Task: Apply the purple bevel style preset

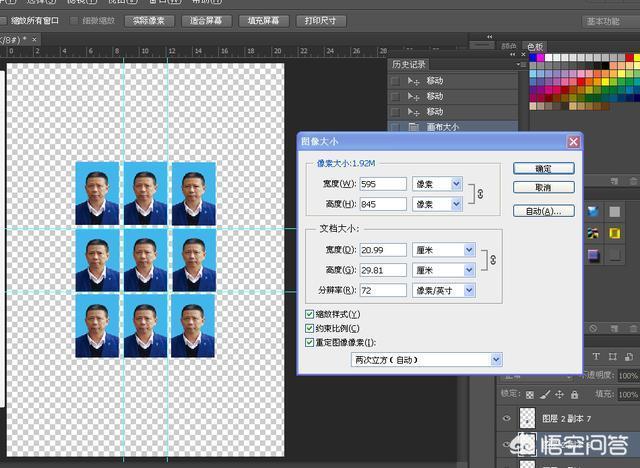Action: pos(593,256)
